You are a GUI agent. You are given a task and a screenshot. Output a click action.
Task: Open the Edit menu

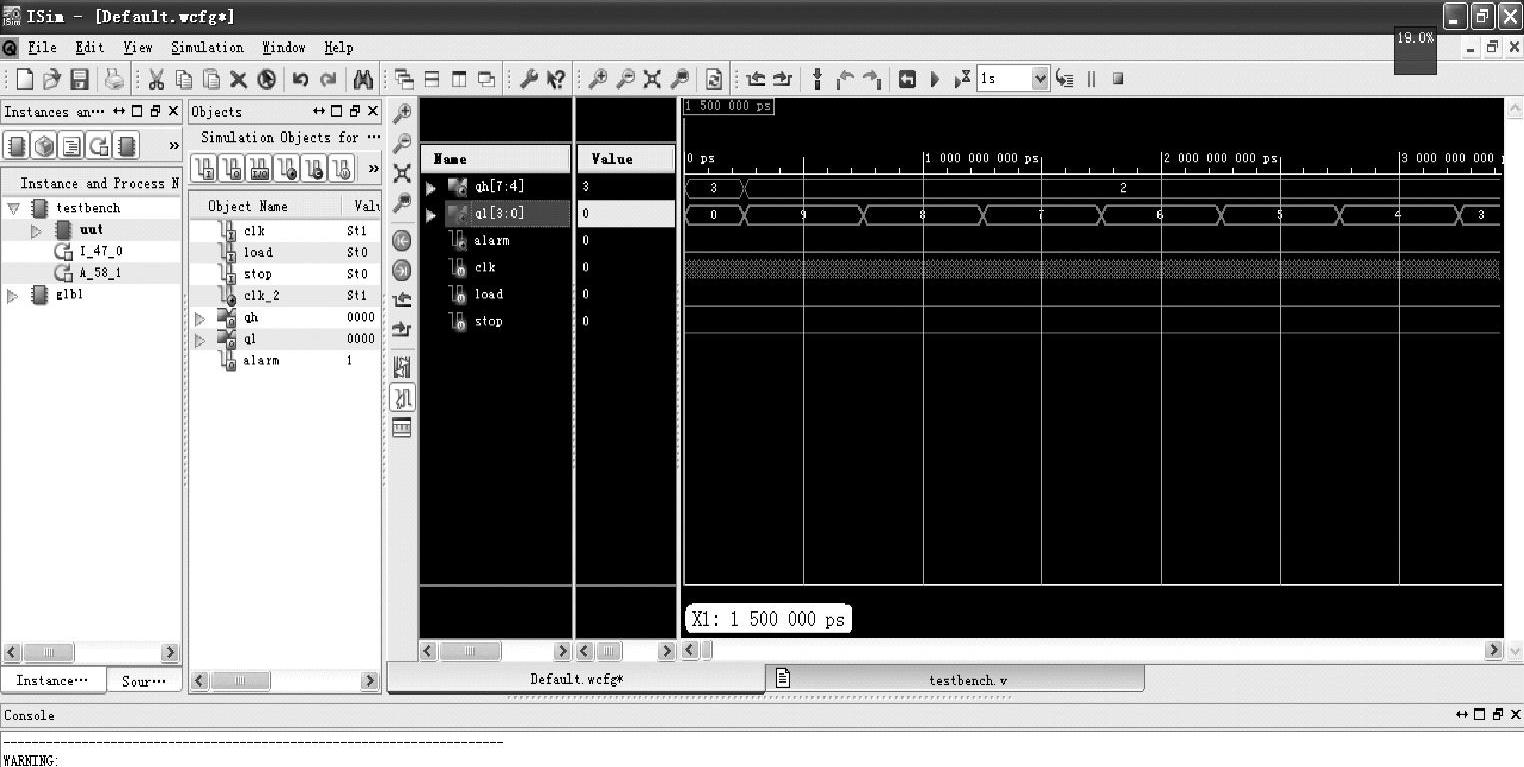89,47
